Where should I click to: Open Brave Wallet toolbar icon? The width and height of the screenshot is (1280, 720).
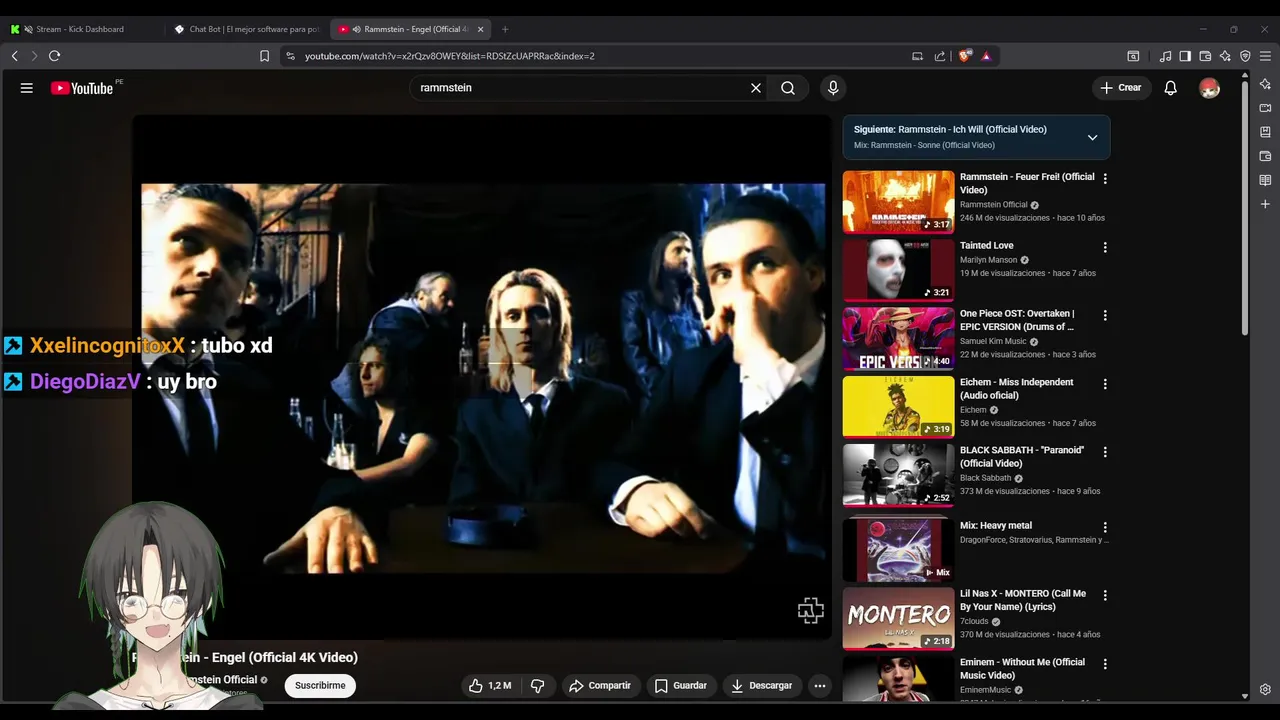(x=1205, y=56)
